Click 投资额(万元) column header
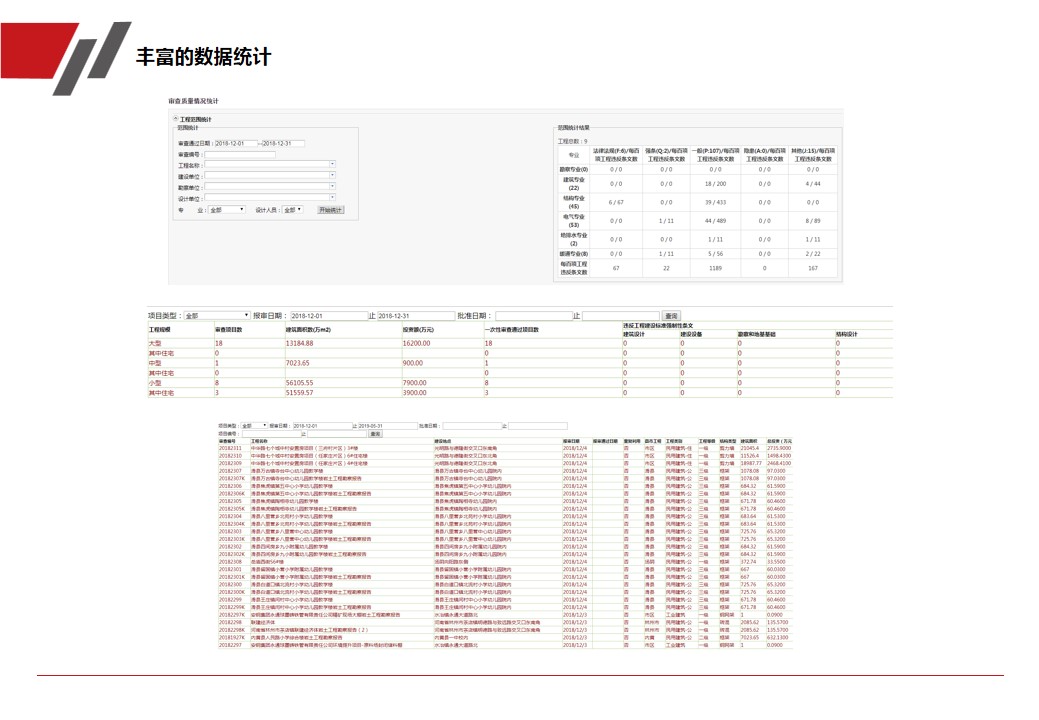Image resolution: width=1039 pixels, height=720 pixels. 418,330
